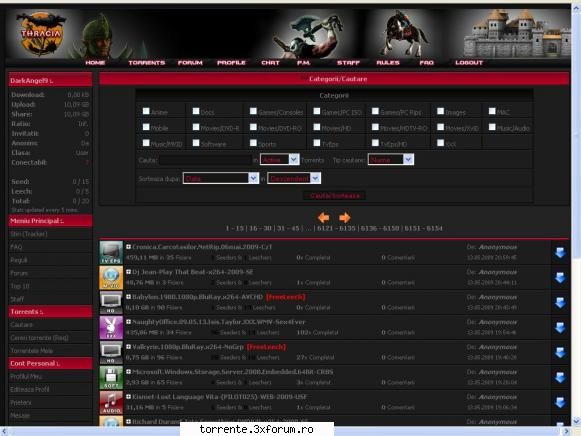Open the TORRENTS menu item
Screen dimensions: 581x436
tap(147, 63)
